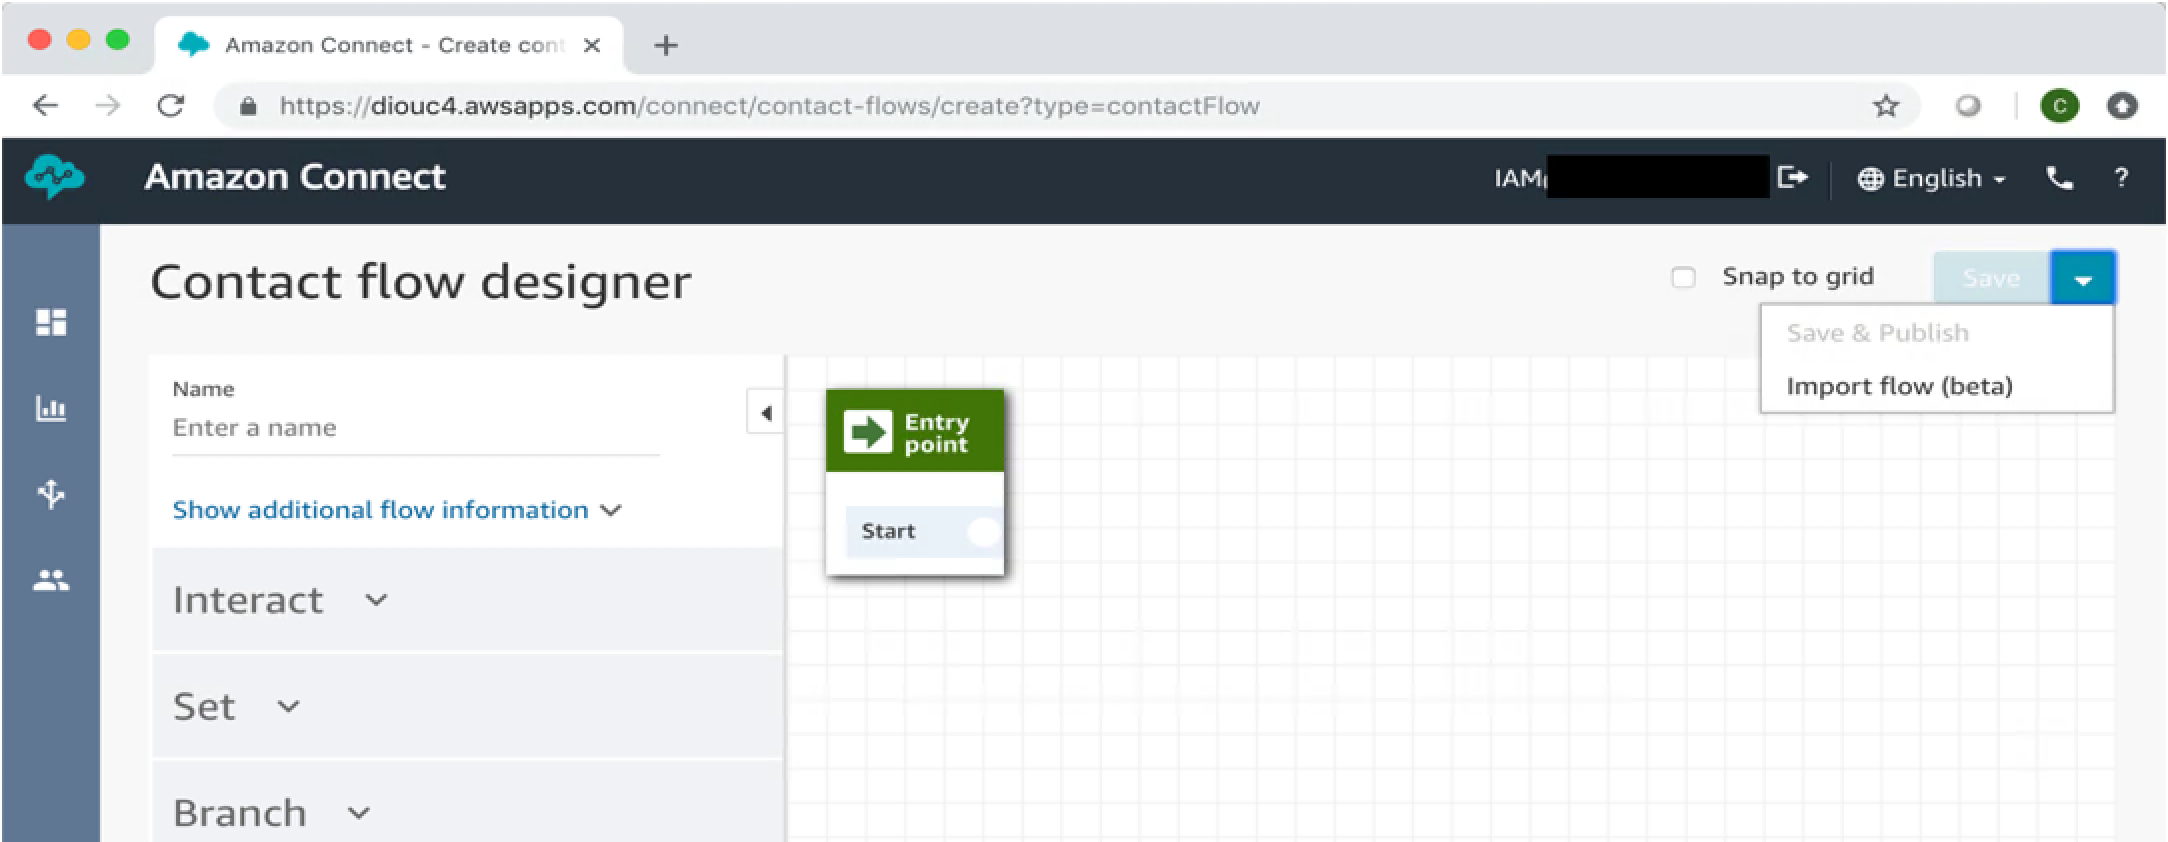Open a new browser tab
Screen dimensions: 2168x842
point(665,45)
